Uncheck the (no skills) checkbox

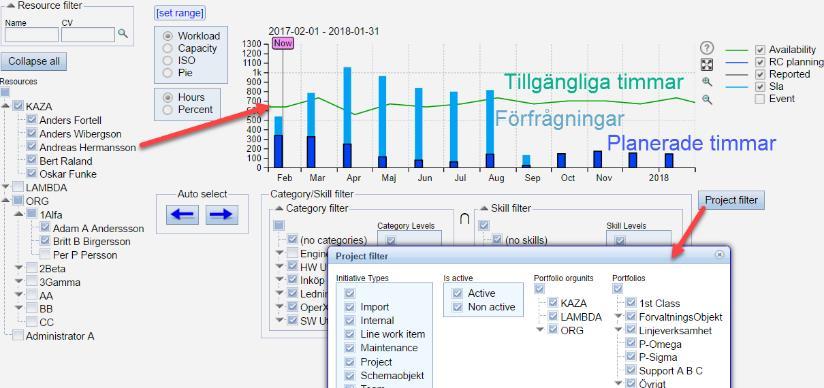498,240
